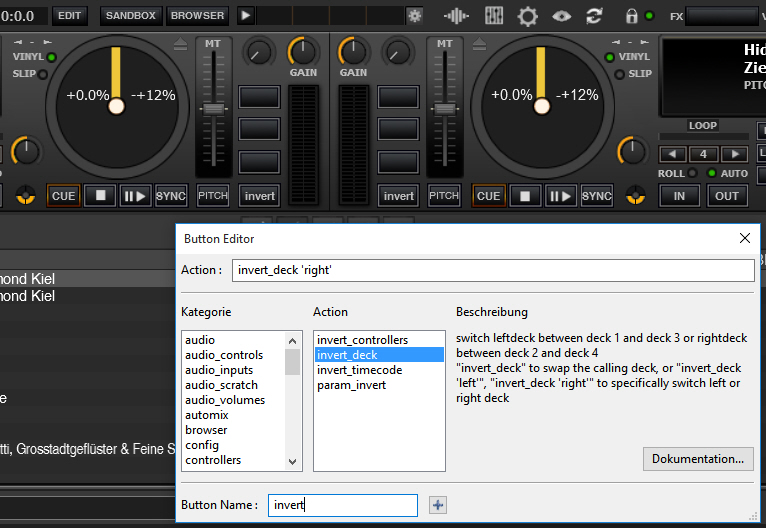Screen dimensions: 766x528
Task: Select invert_timecode in the Action list
Action: pyautogui.click(x=359, y=370)
